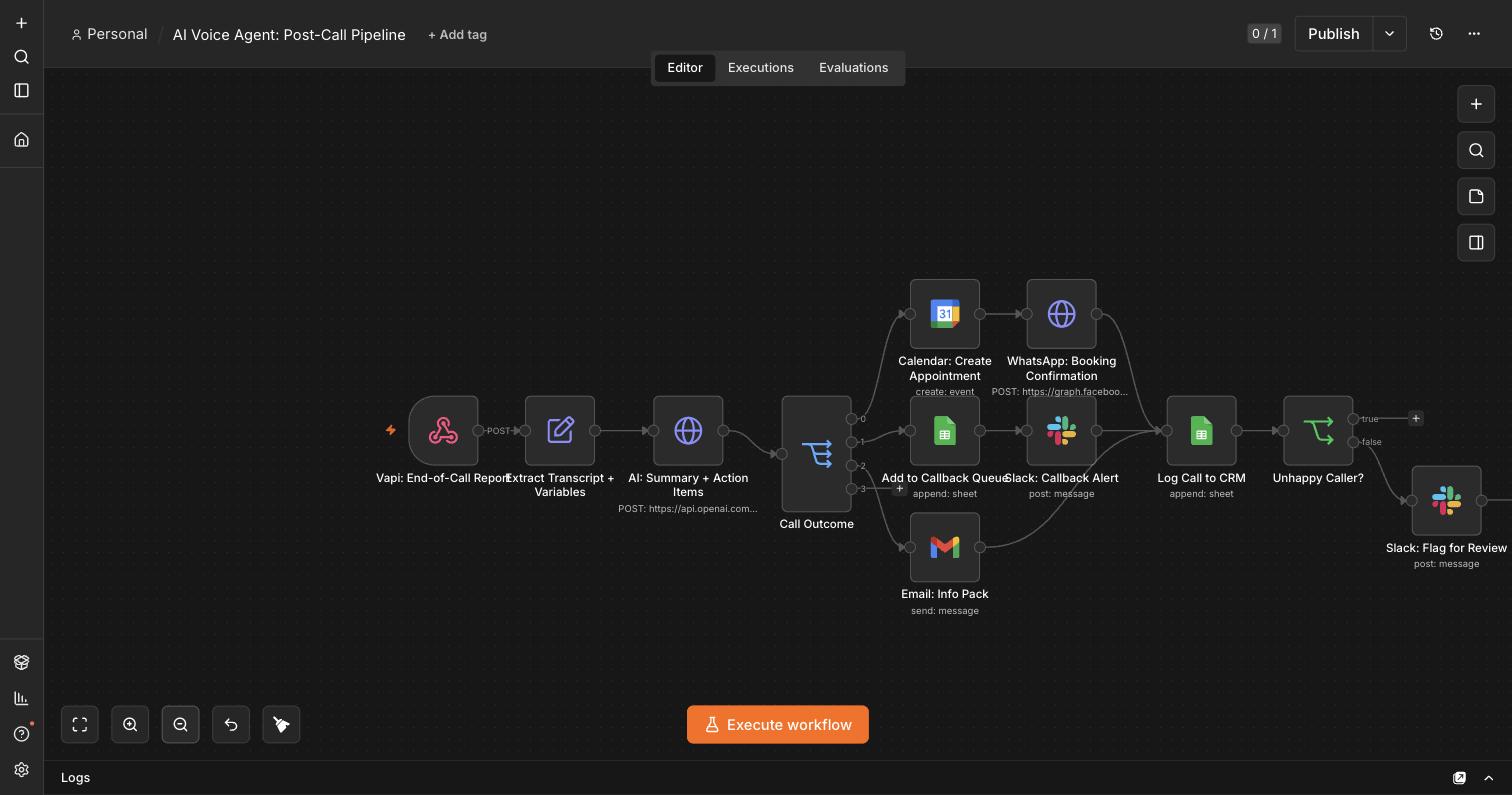Open the Vapi End-of-Call Report webhook node

click(443, 431)
